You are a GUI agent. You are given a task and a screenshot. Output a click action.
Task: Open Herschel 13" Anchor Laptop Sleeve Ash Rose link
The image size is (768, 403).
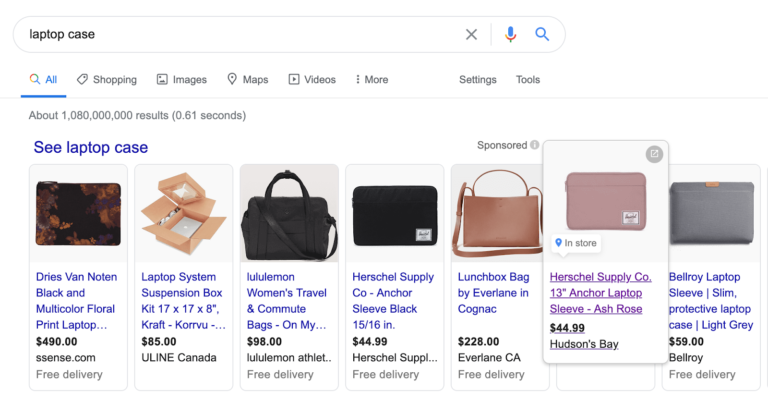pyautogui.click(x=600, y=293)
